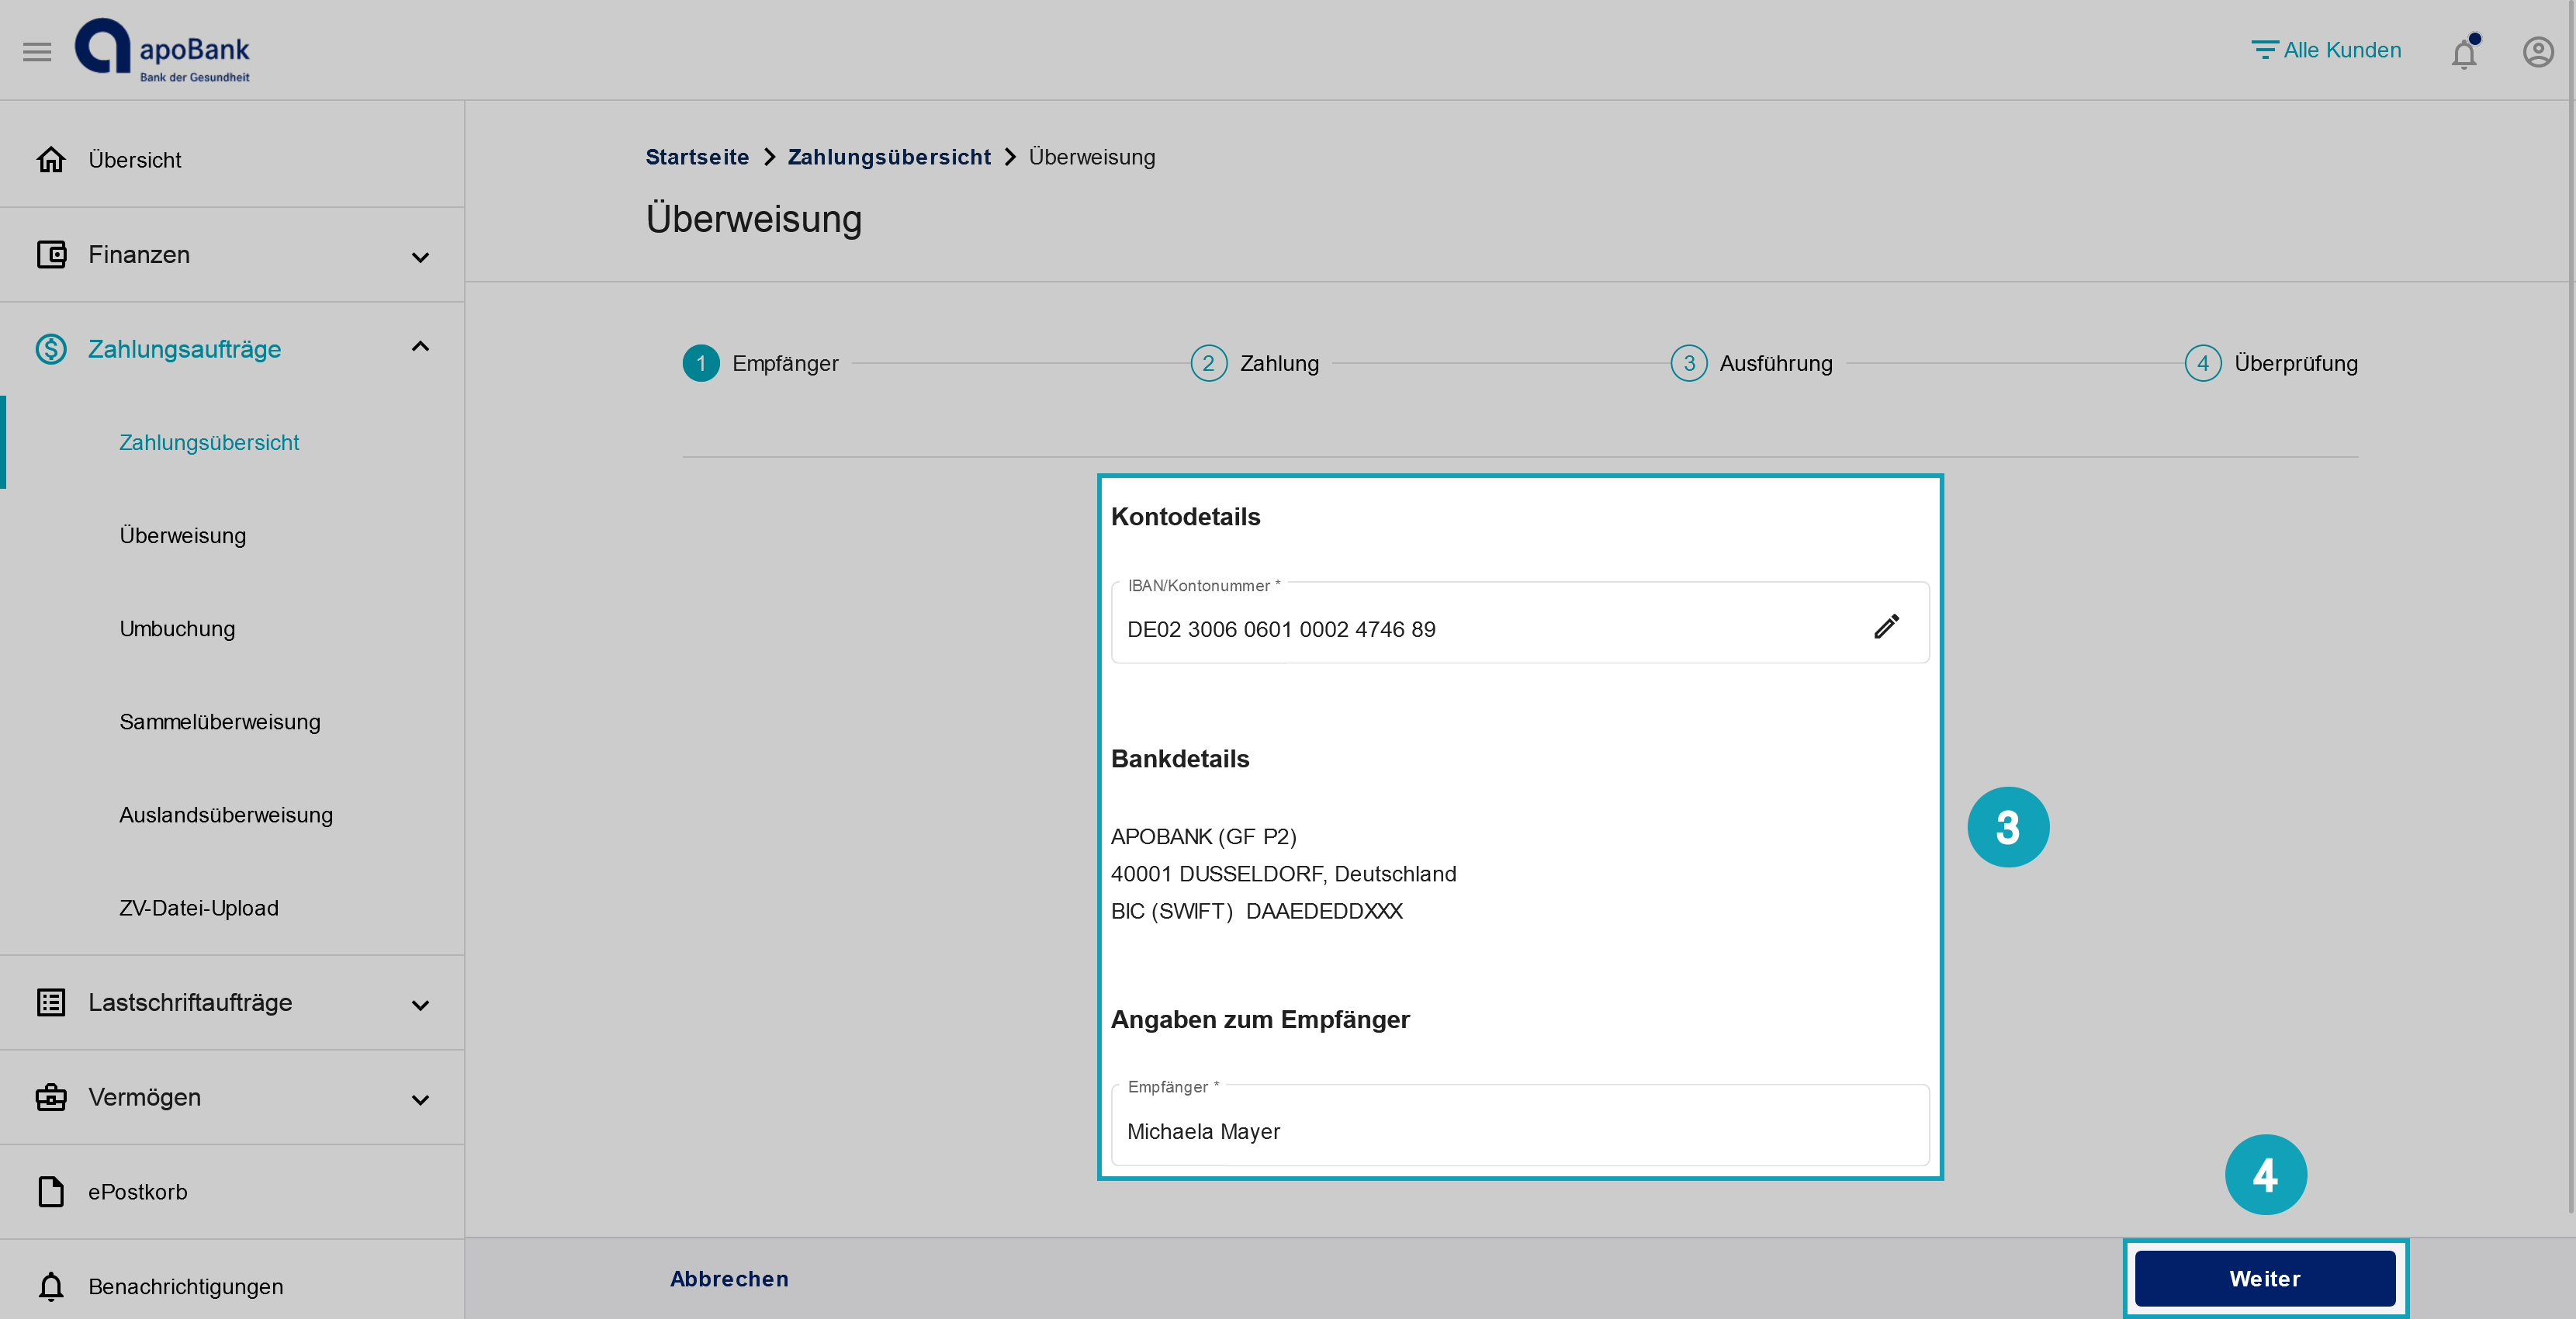
Task: Click Überweisung breadcrumb current page text
Action: click(x=1092, y=157)
